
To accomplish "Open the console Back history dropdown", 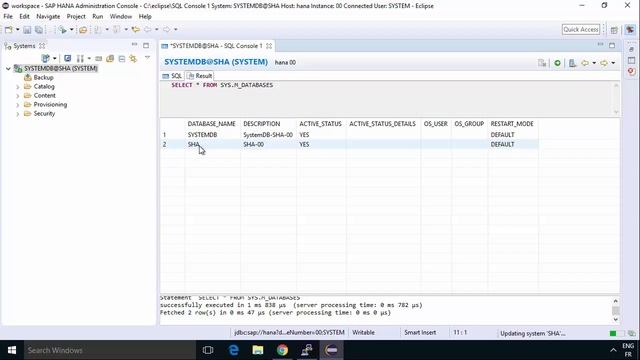I will click(594, 63).
